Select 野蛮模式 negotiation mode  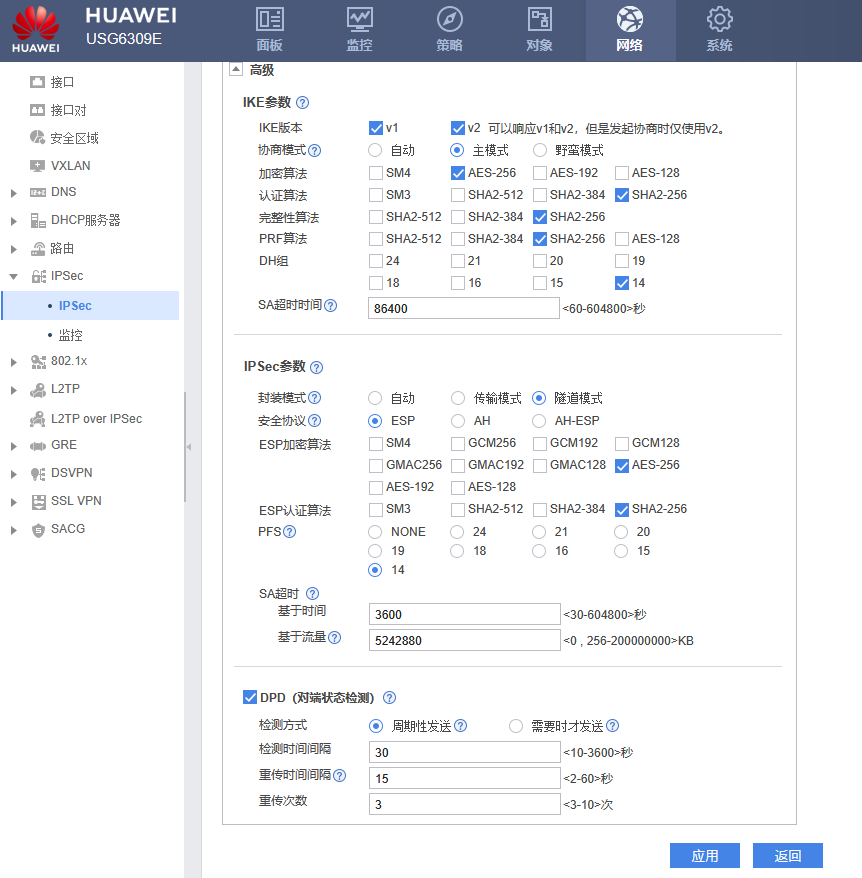click(x=540, y=150)
